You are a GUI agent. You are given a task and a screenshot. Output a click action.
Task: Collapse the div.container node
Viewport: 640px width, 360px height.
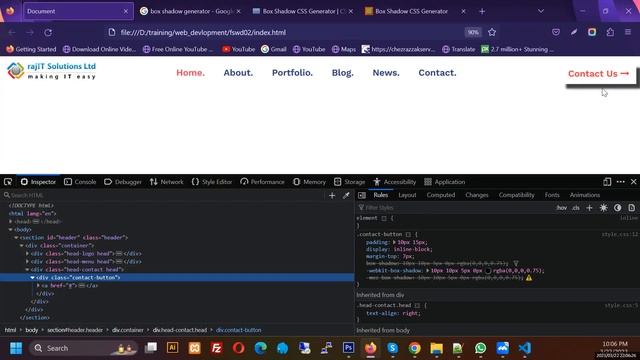(22, 246)
